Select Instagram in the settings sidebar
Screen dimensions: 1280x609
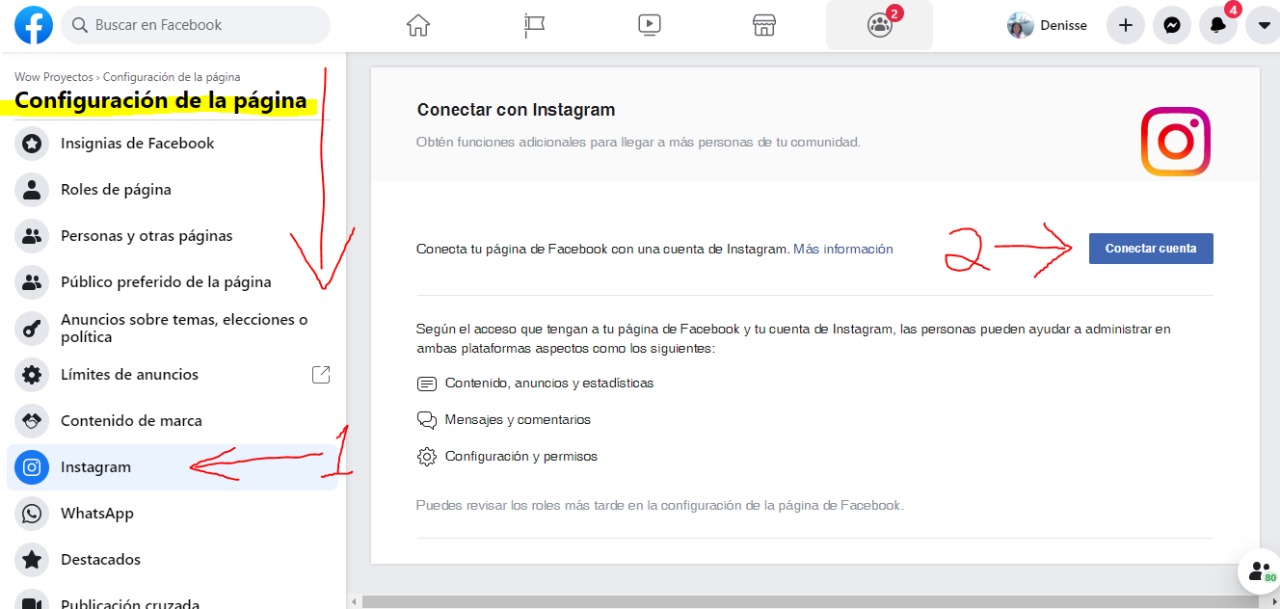pos(96,466)
